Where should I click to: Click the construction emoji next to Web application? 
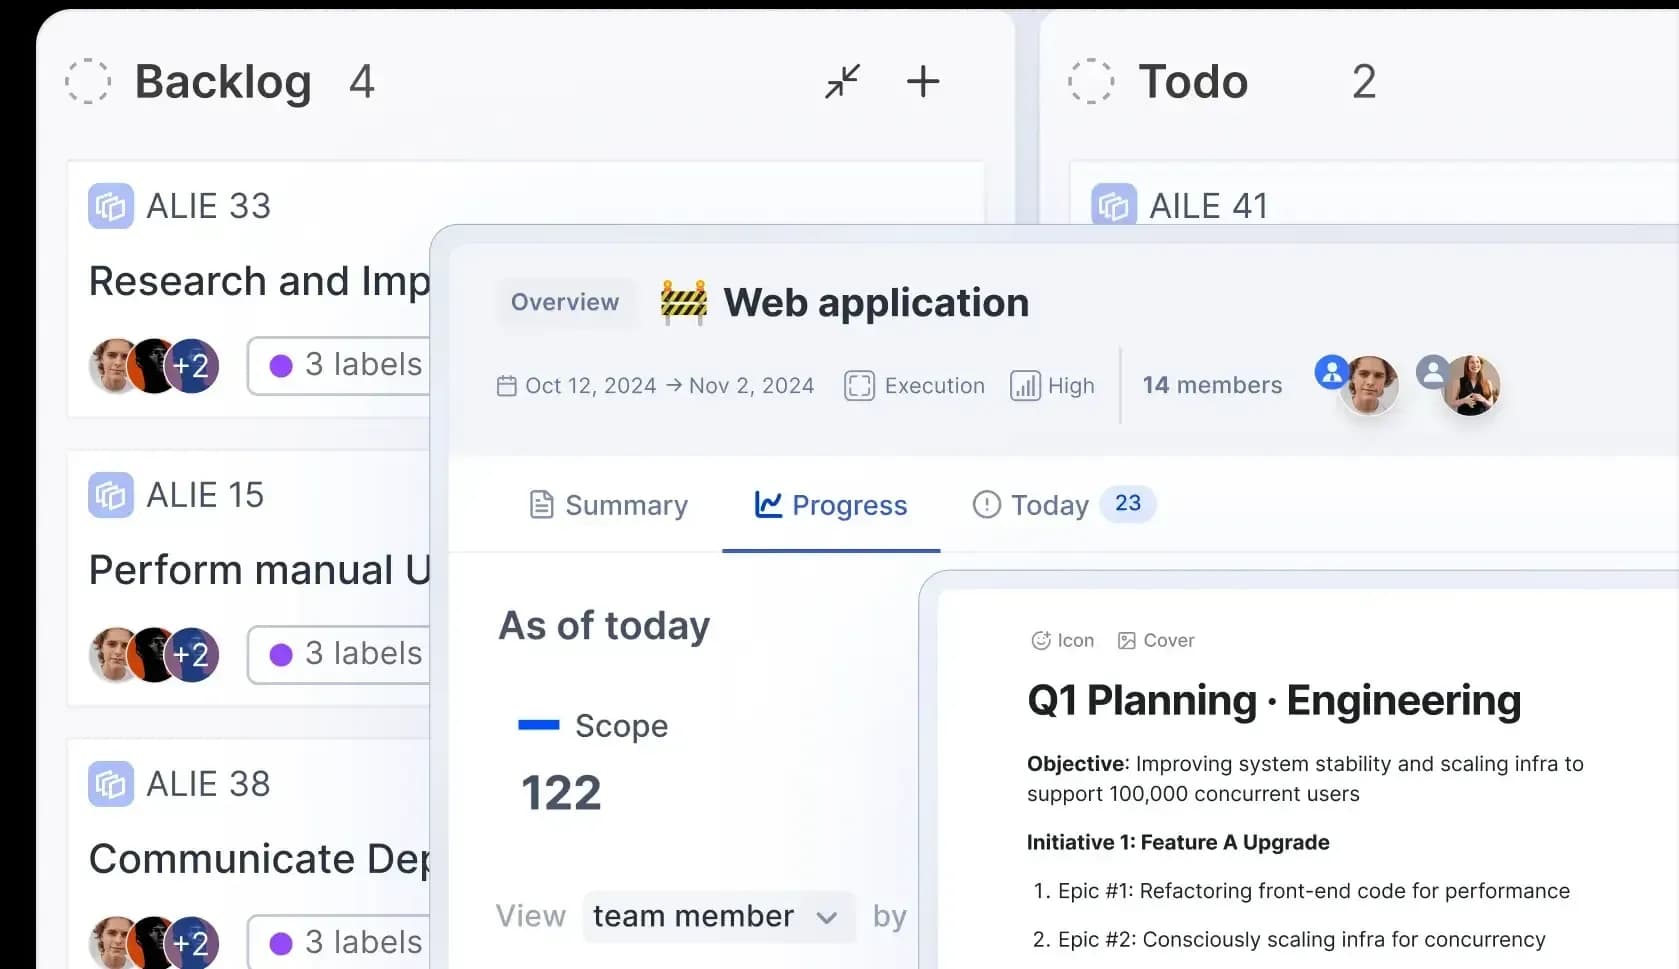click(x=684, y=302)
